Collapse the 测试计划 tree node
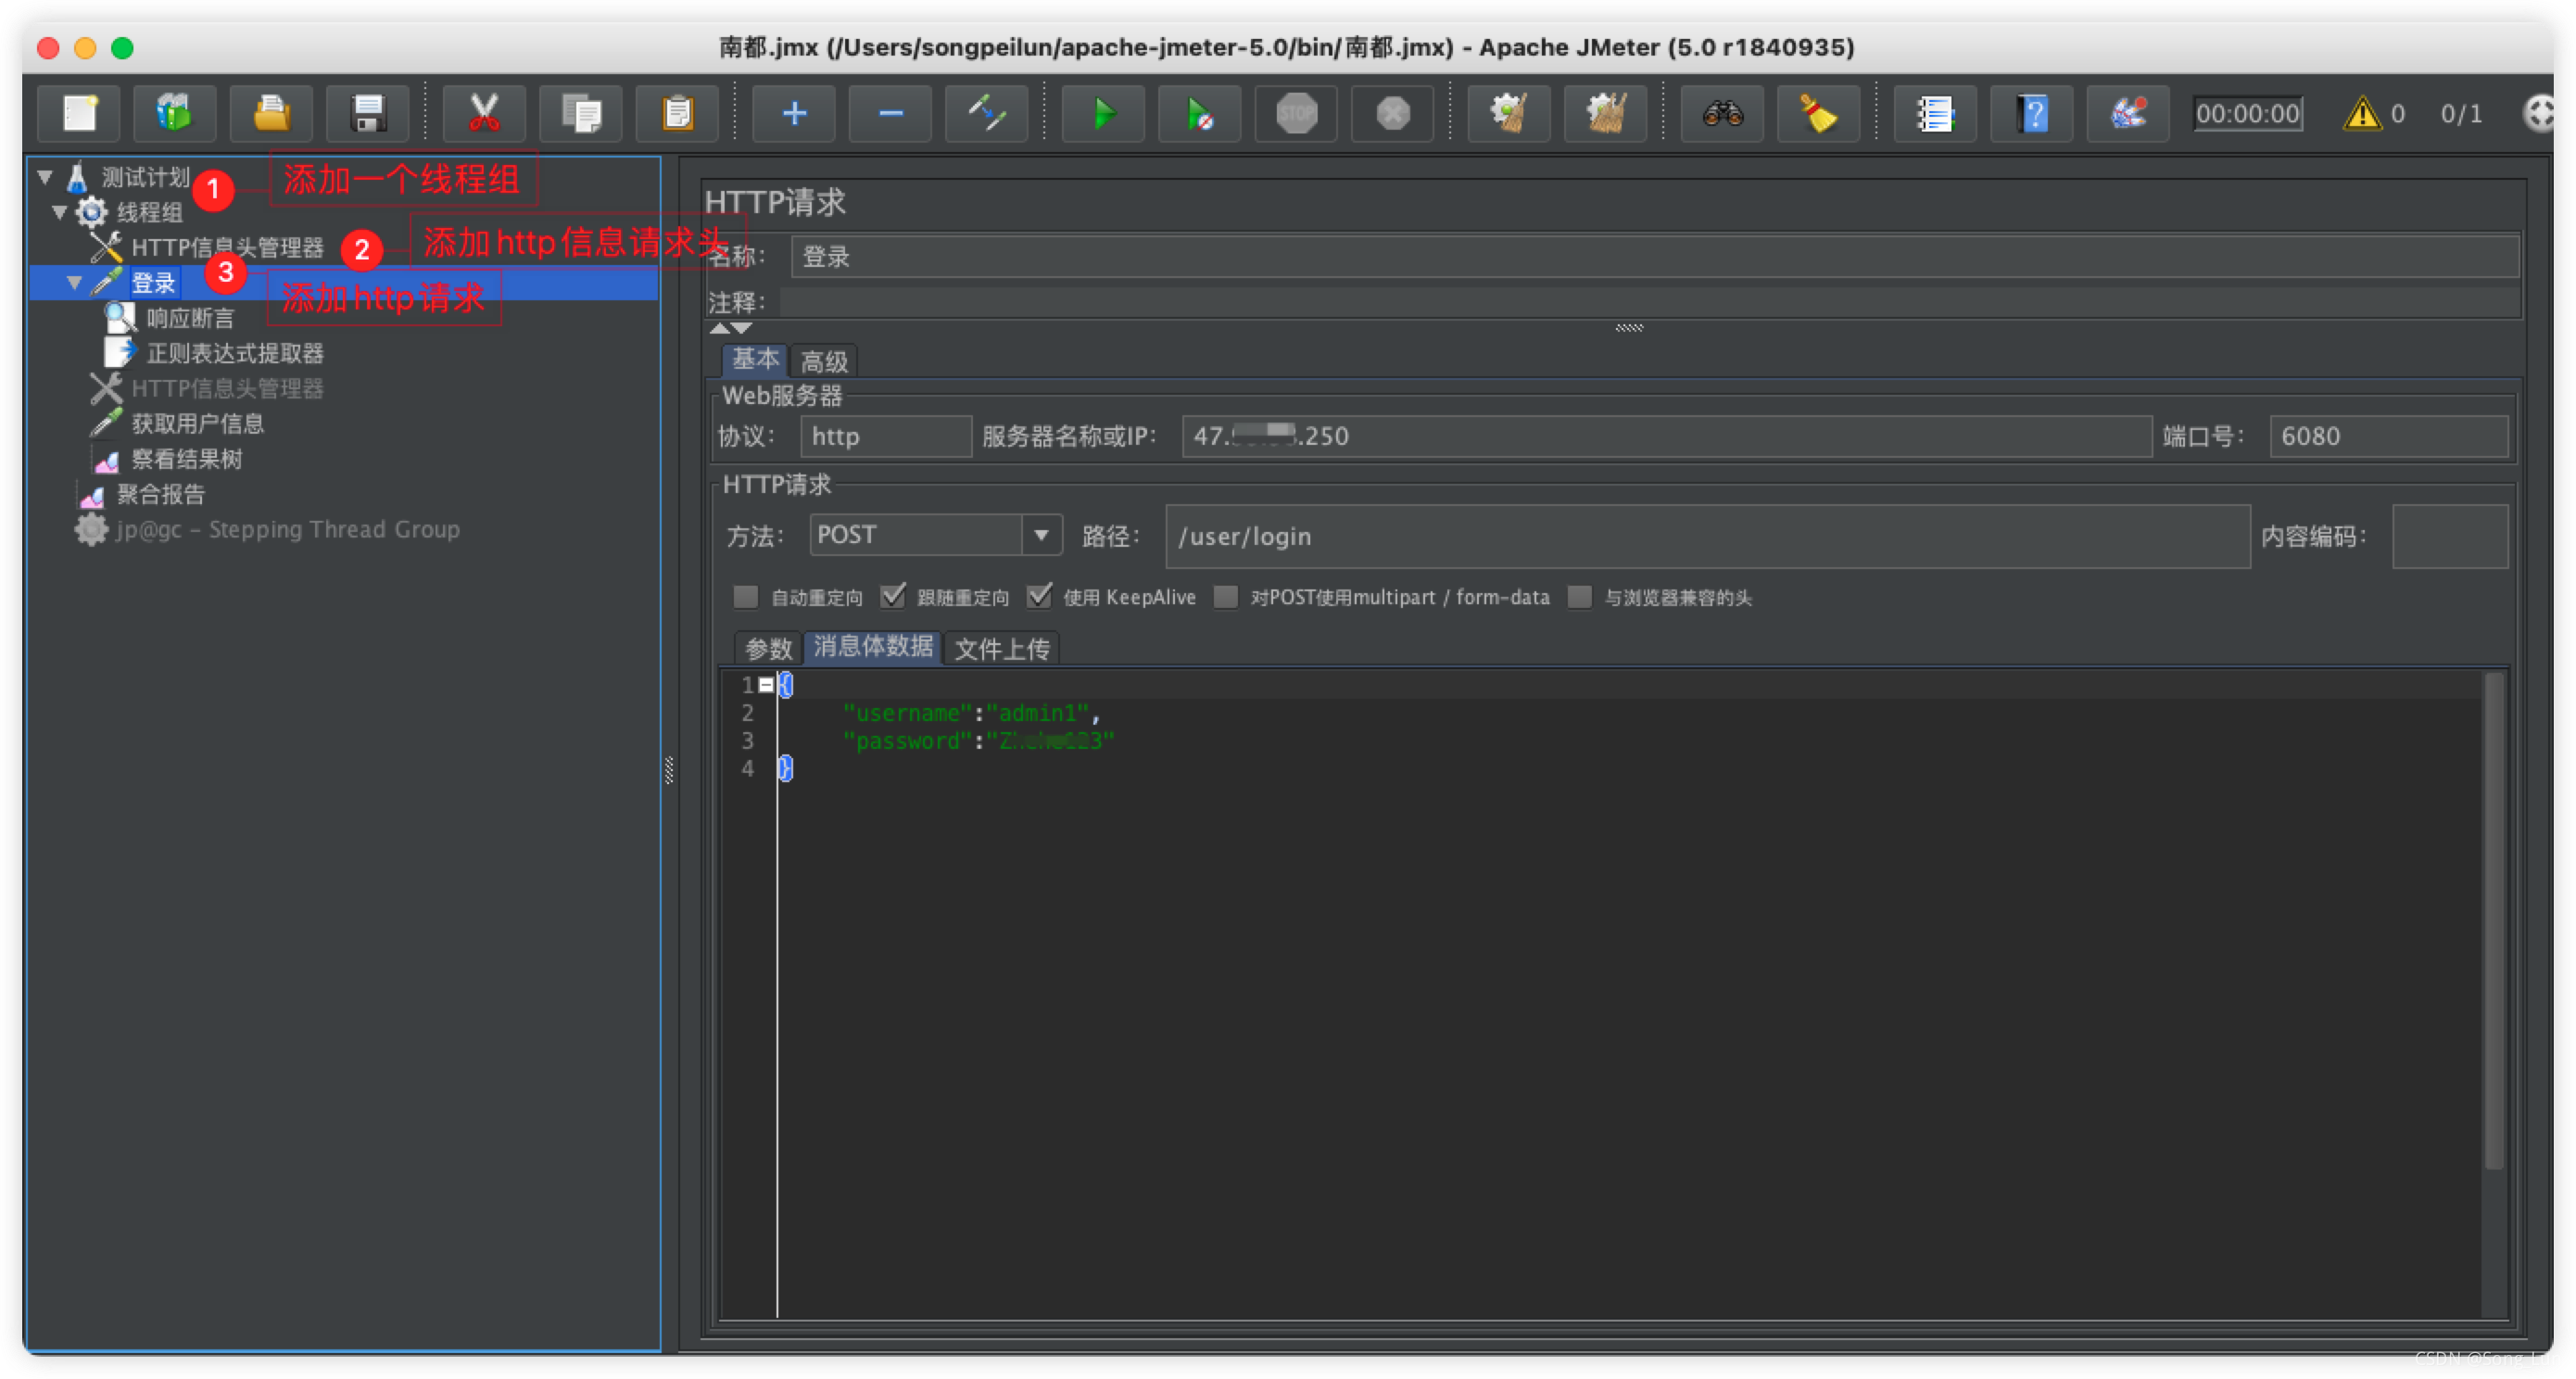This screenshot has width=2576, height=1379. click(45, 177)
